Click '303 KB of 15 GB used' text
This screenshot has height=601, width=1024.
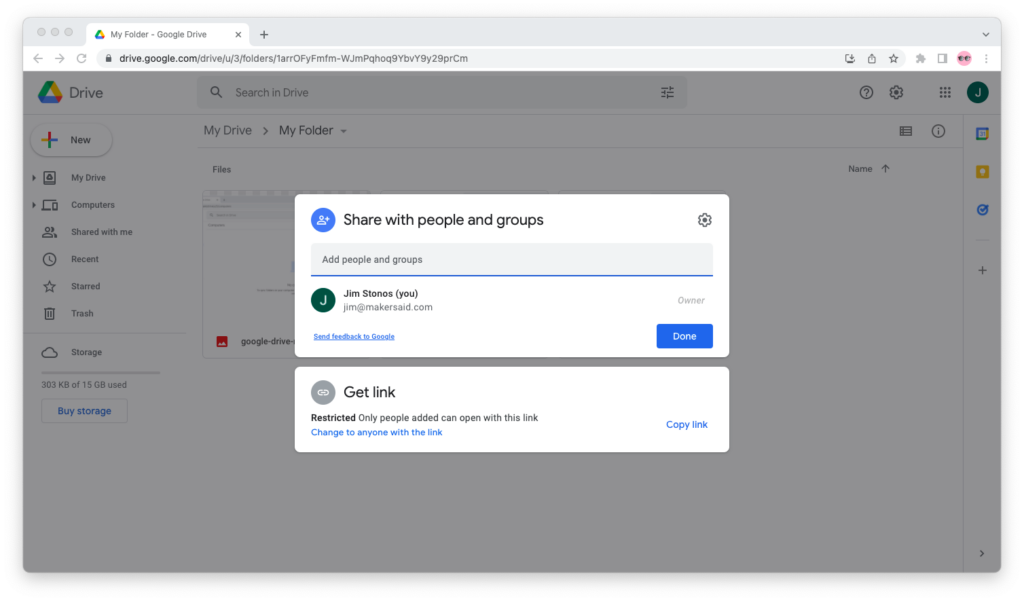tap(84, 385)
